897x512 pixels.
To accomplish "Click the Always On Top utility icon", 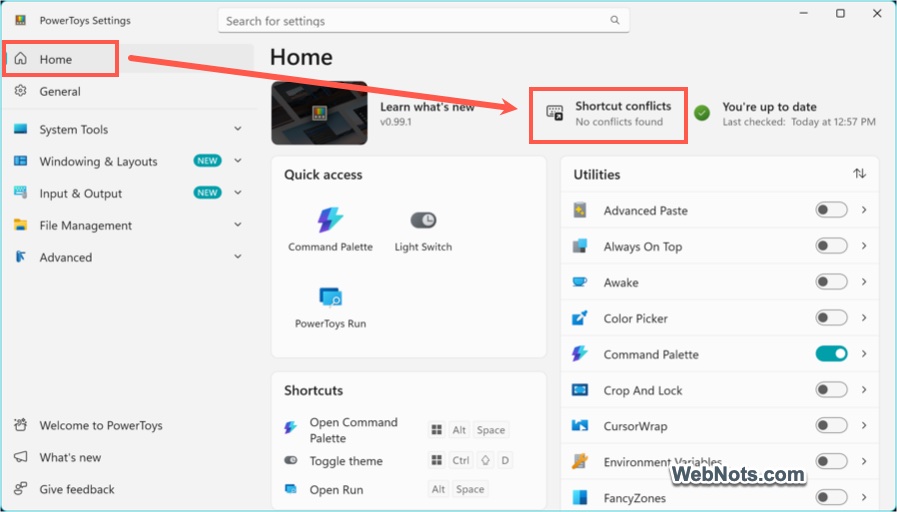I will point(580,246).
